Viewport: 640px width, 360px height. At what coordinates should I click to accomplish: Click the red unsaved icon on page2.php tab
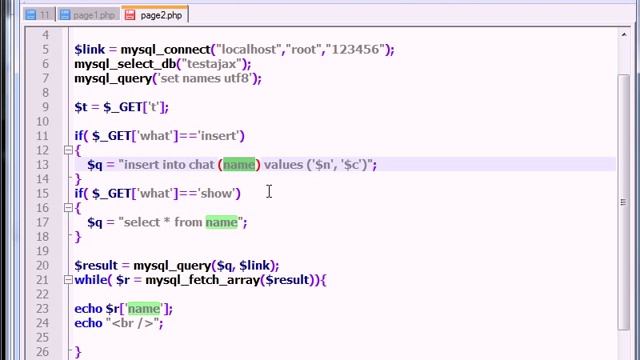[130, 15]
